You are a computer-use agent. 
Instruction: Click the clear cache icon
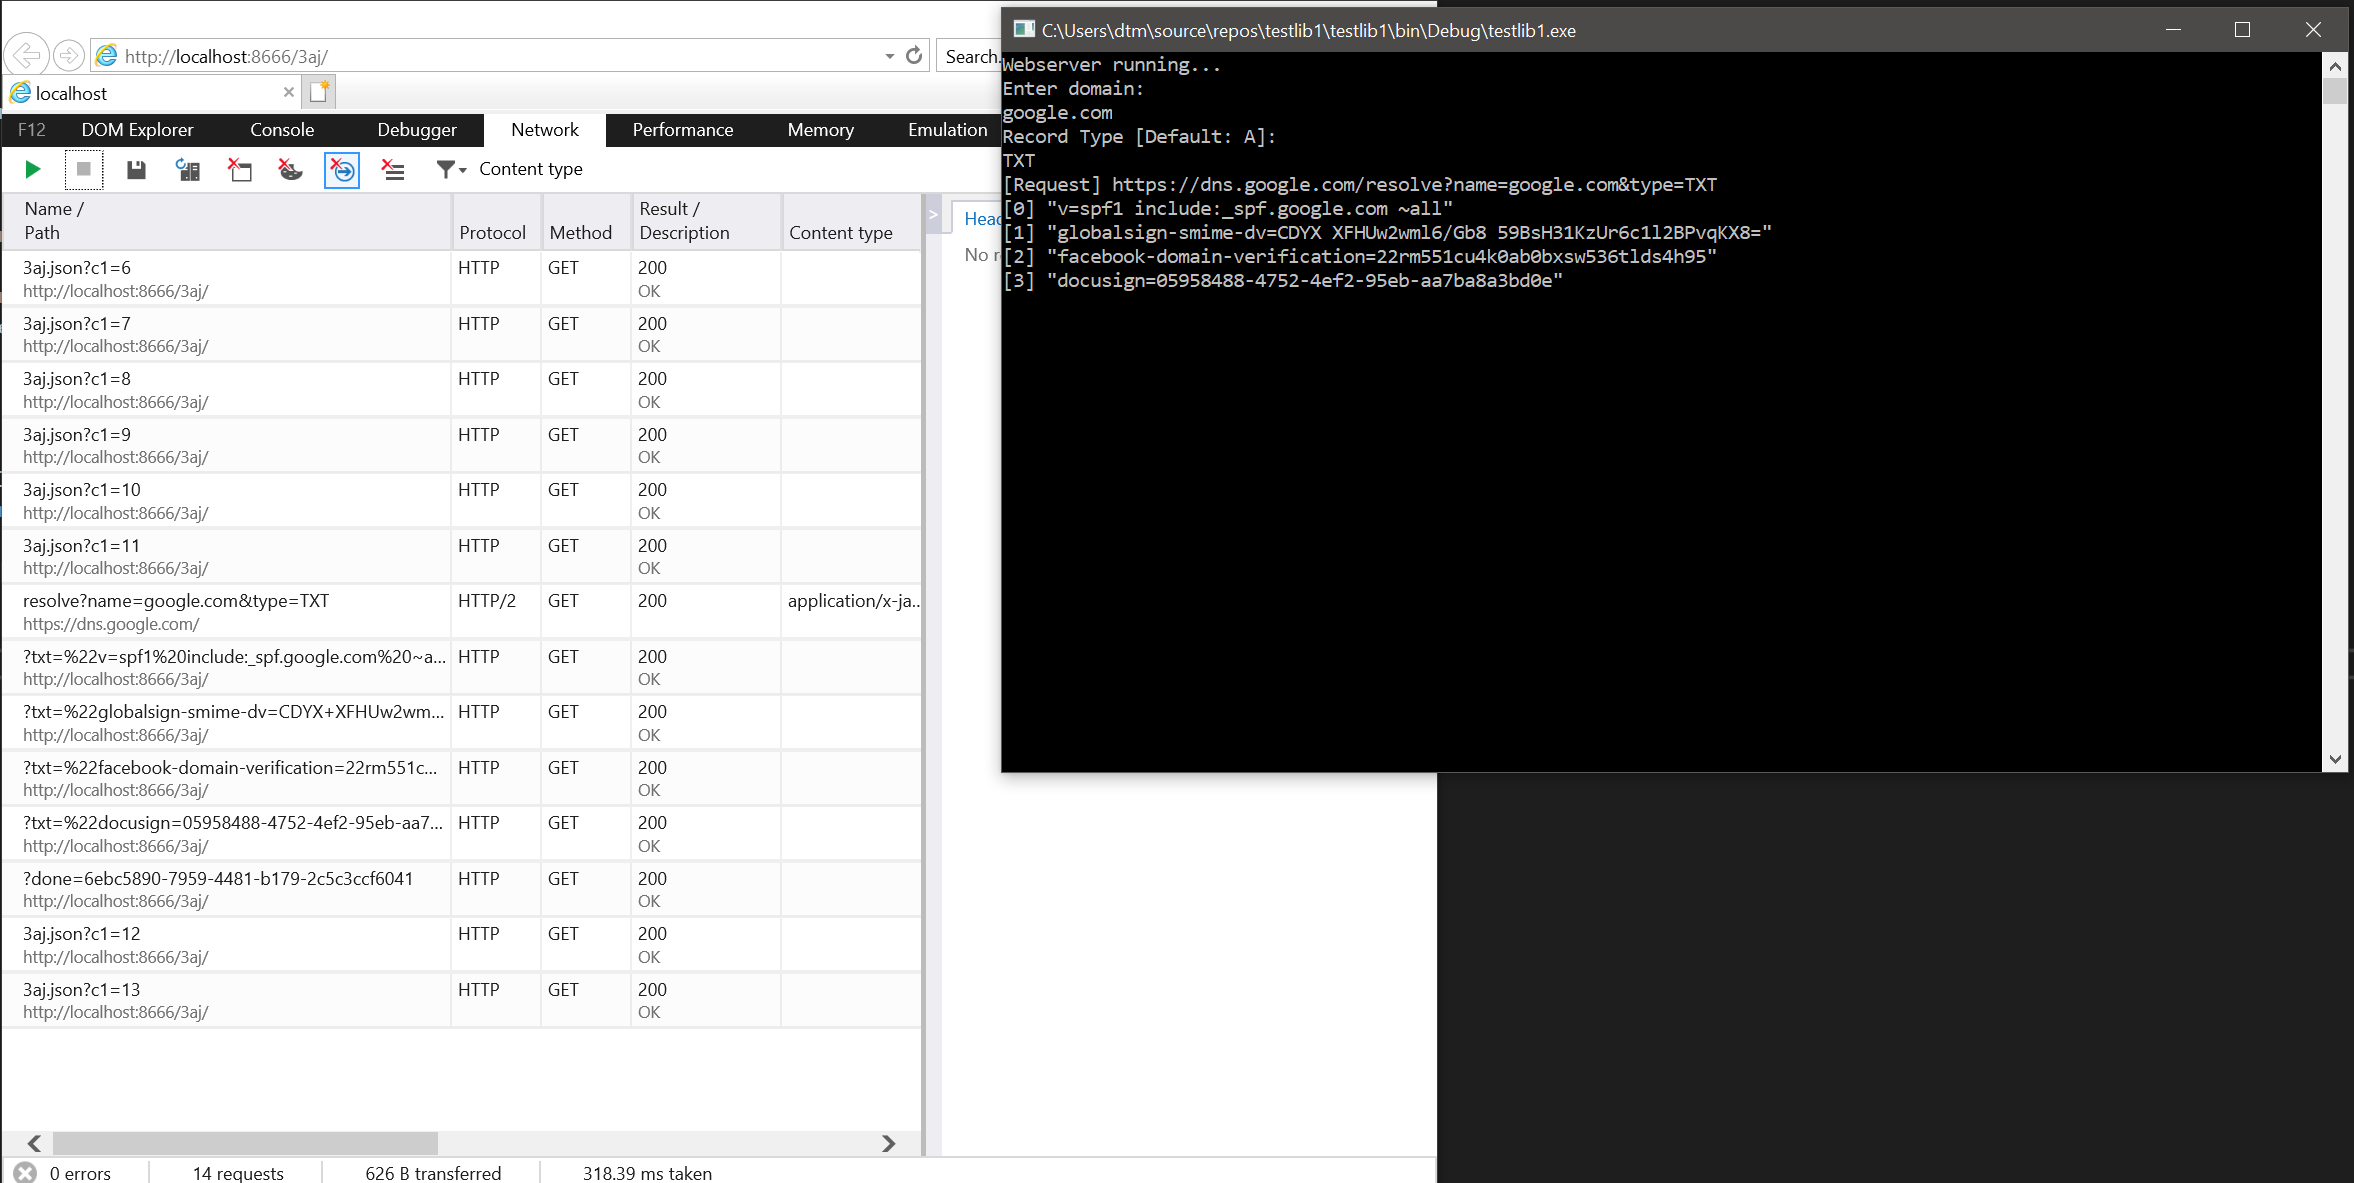point(239,170)
